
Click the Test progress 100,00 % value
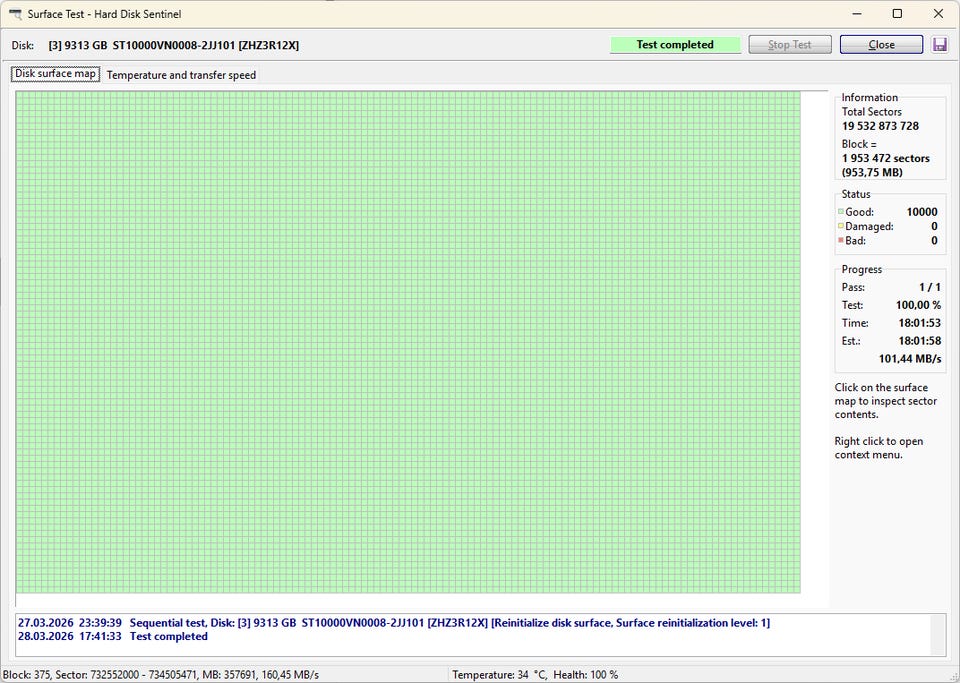point(918,305)
